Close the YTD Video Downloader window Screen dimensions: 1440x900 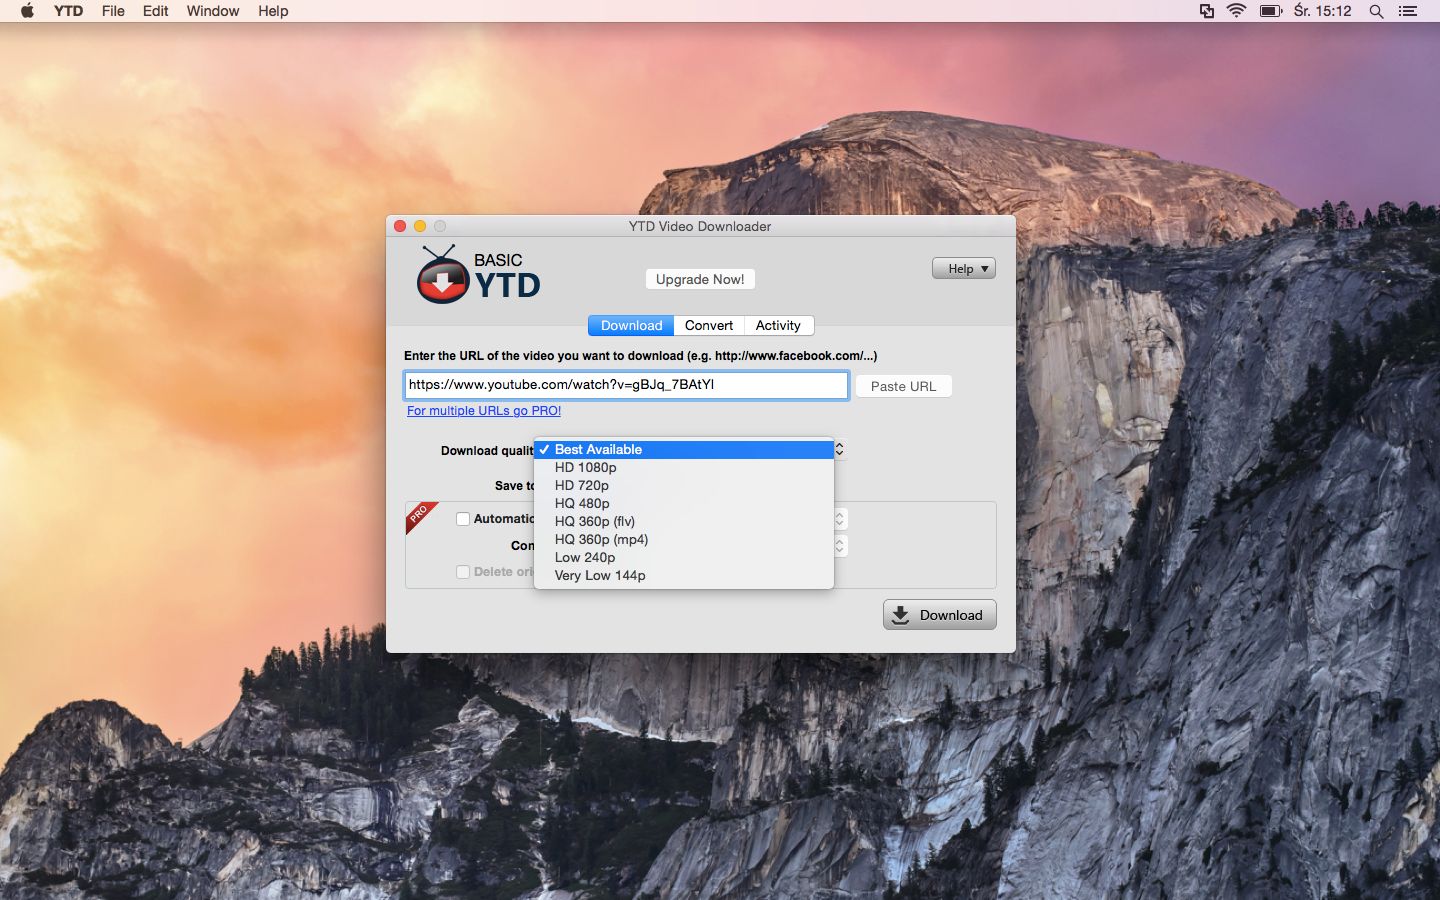click(x=400, y=226)
